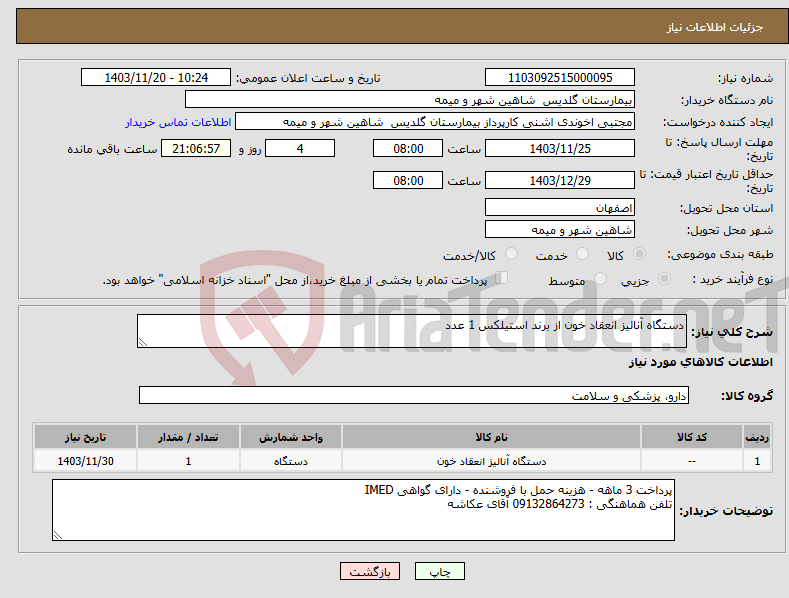789x598 pixels.
Task: Click the چاپ print button
Action: click(440, 571)
